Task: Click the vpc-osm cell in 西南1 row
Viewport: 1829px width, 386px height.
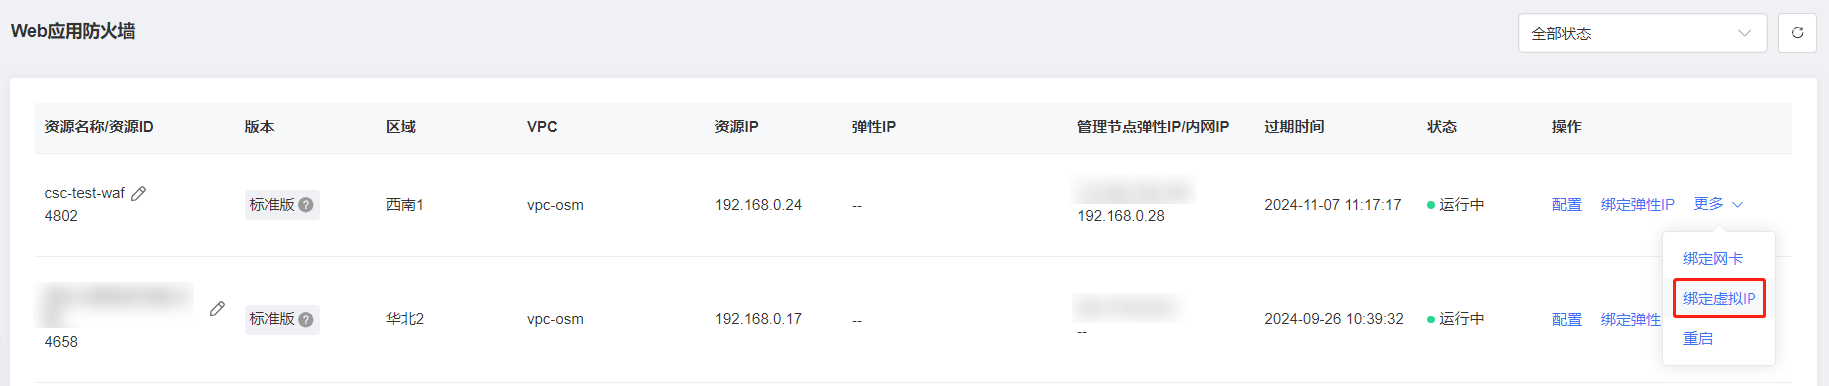Action: (555, 205)
